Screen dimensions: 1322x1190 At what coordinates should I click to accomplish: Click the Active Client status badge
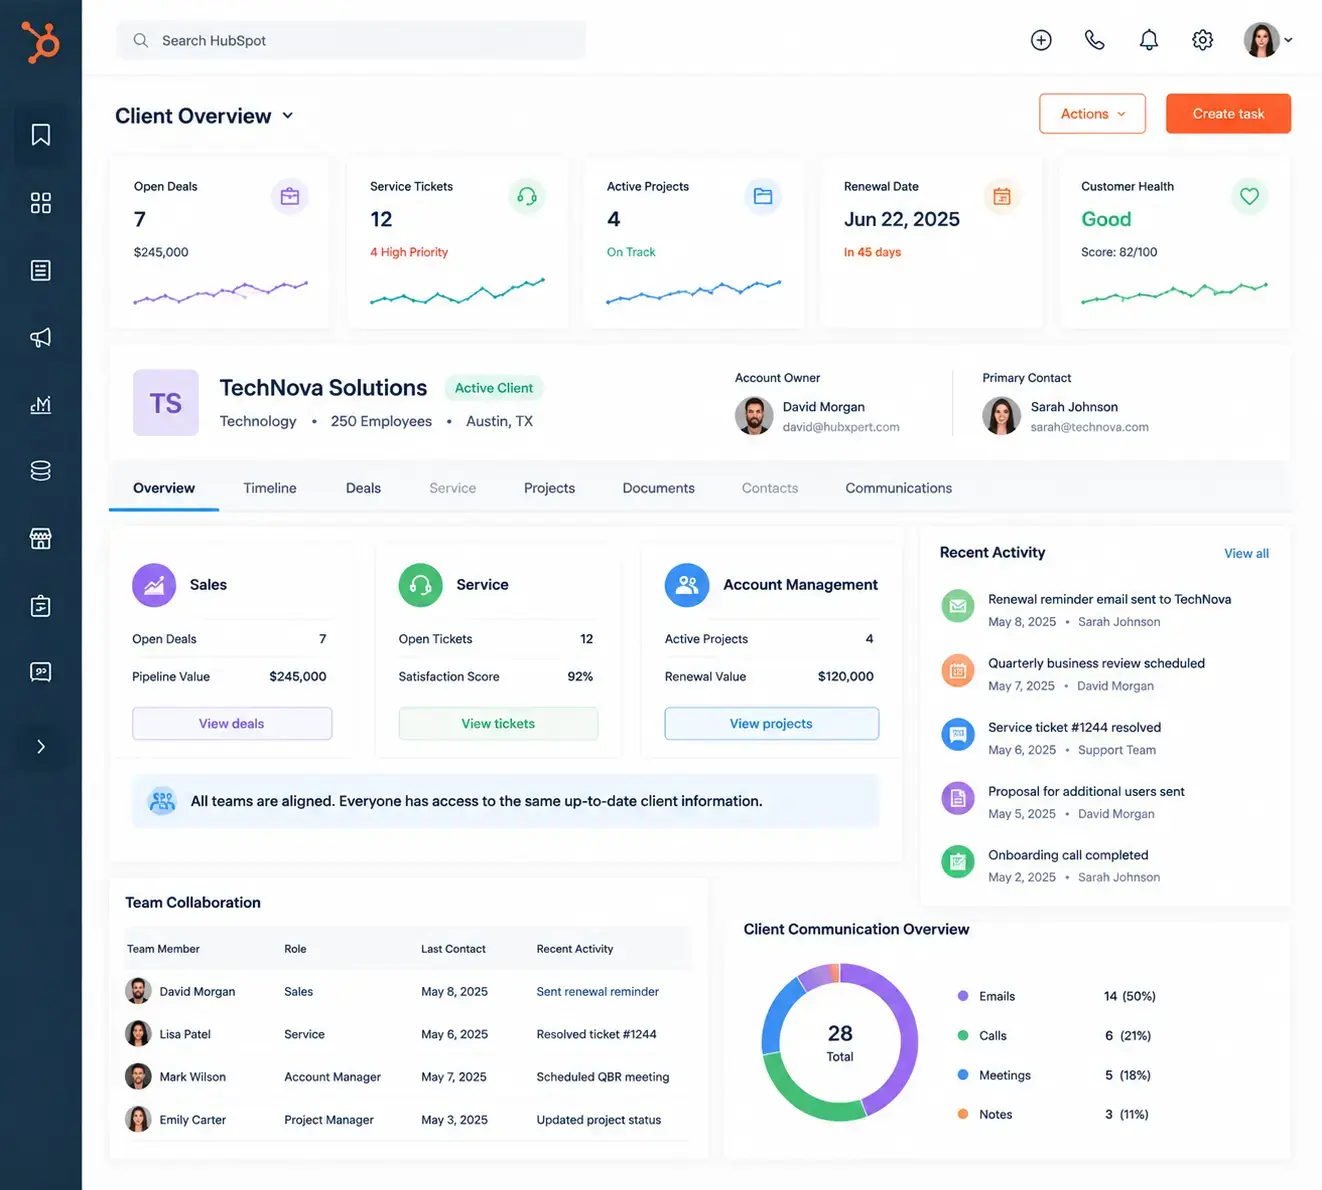point(494,388)
